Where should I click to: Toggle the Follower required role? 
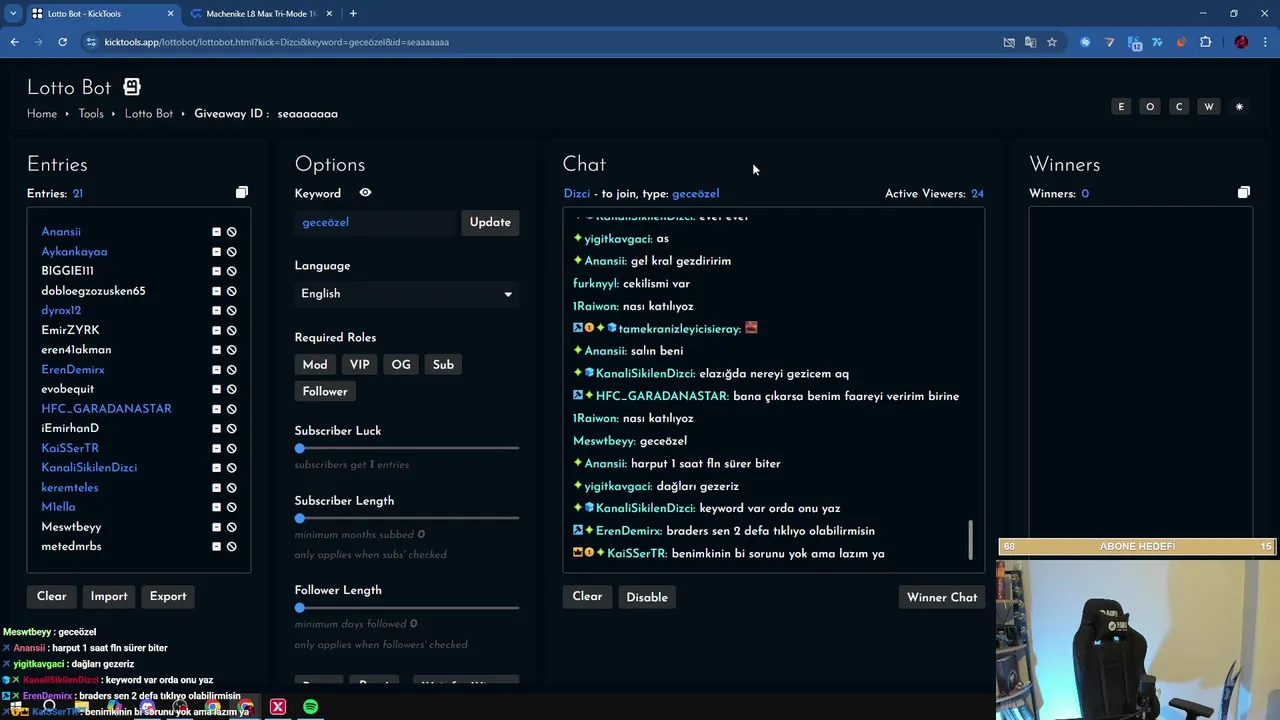pyautogui.click(x=325, y=392)
